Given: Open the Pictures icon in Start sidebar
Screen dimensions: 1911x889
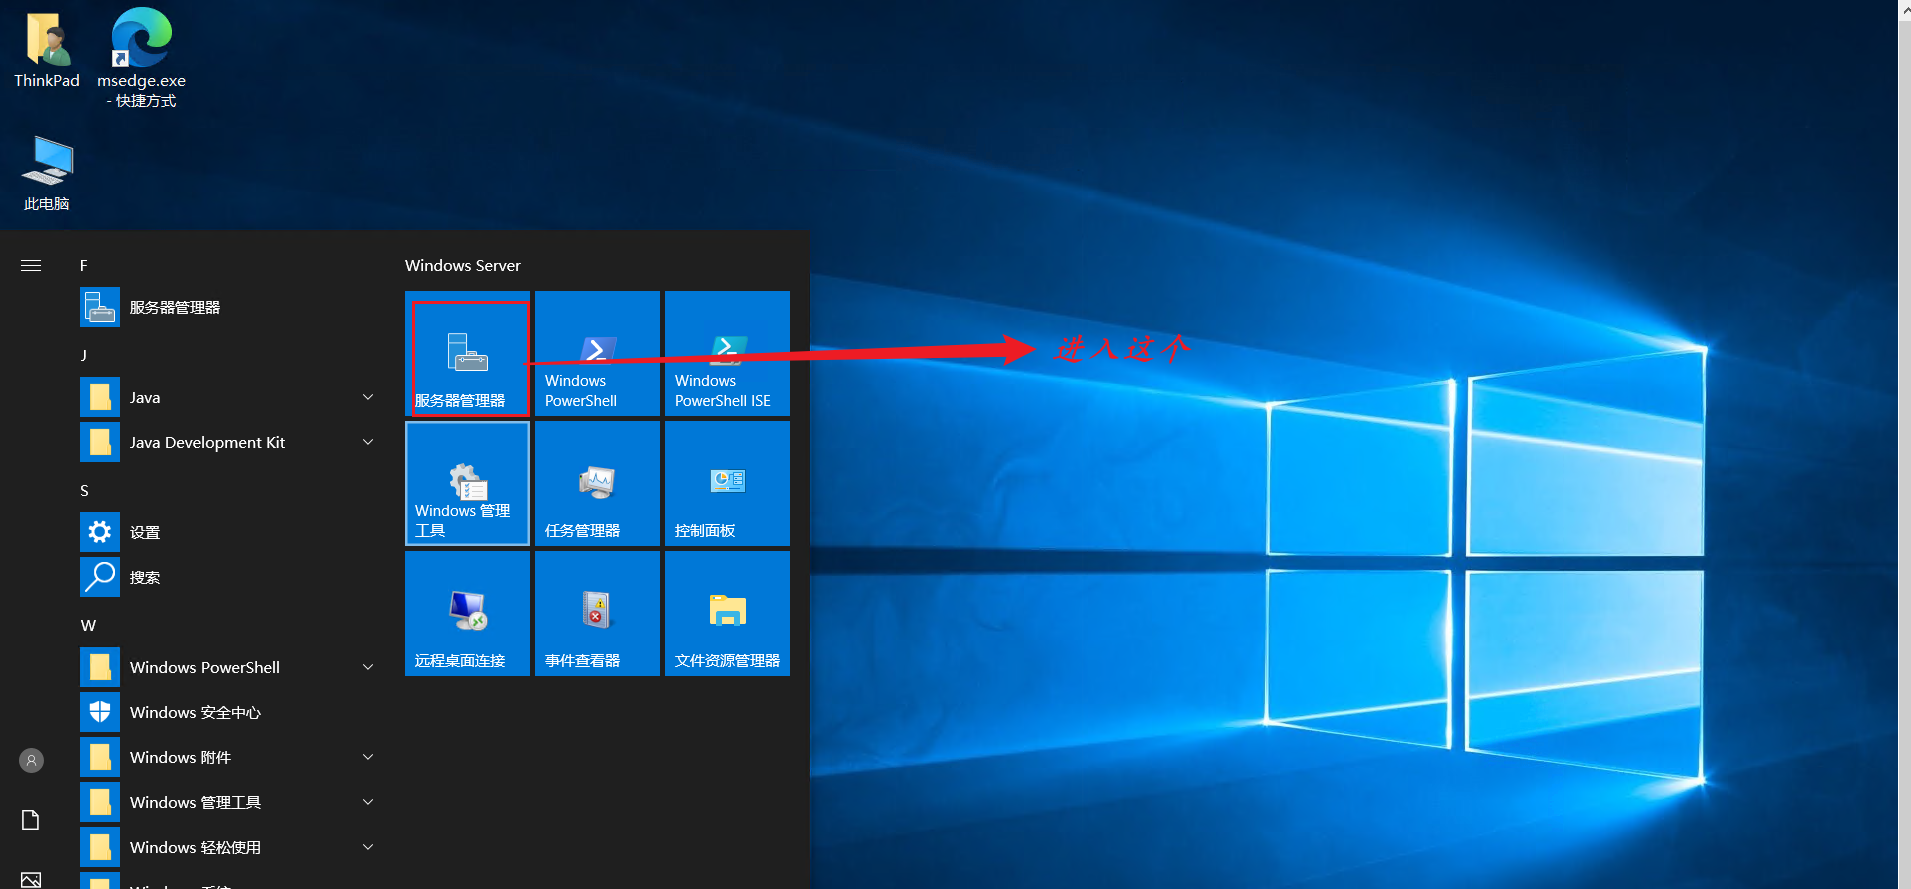Looking at the screenshot, I should pos(31,879).
